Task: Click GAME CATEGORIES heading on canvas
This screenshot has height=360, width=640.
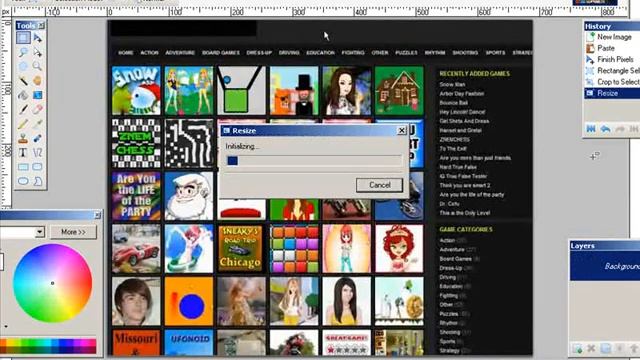Action: click(x=466, y=229)
